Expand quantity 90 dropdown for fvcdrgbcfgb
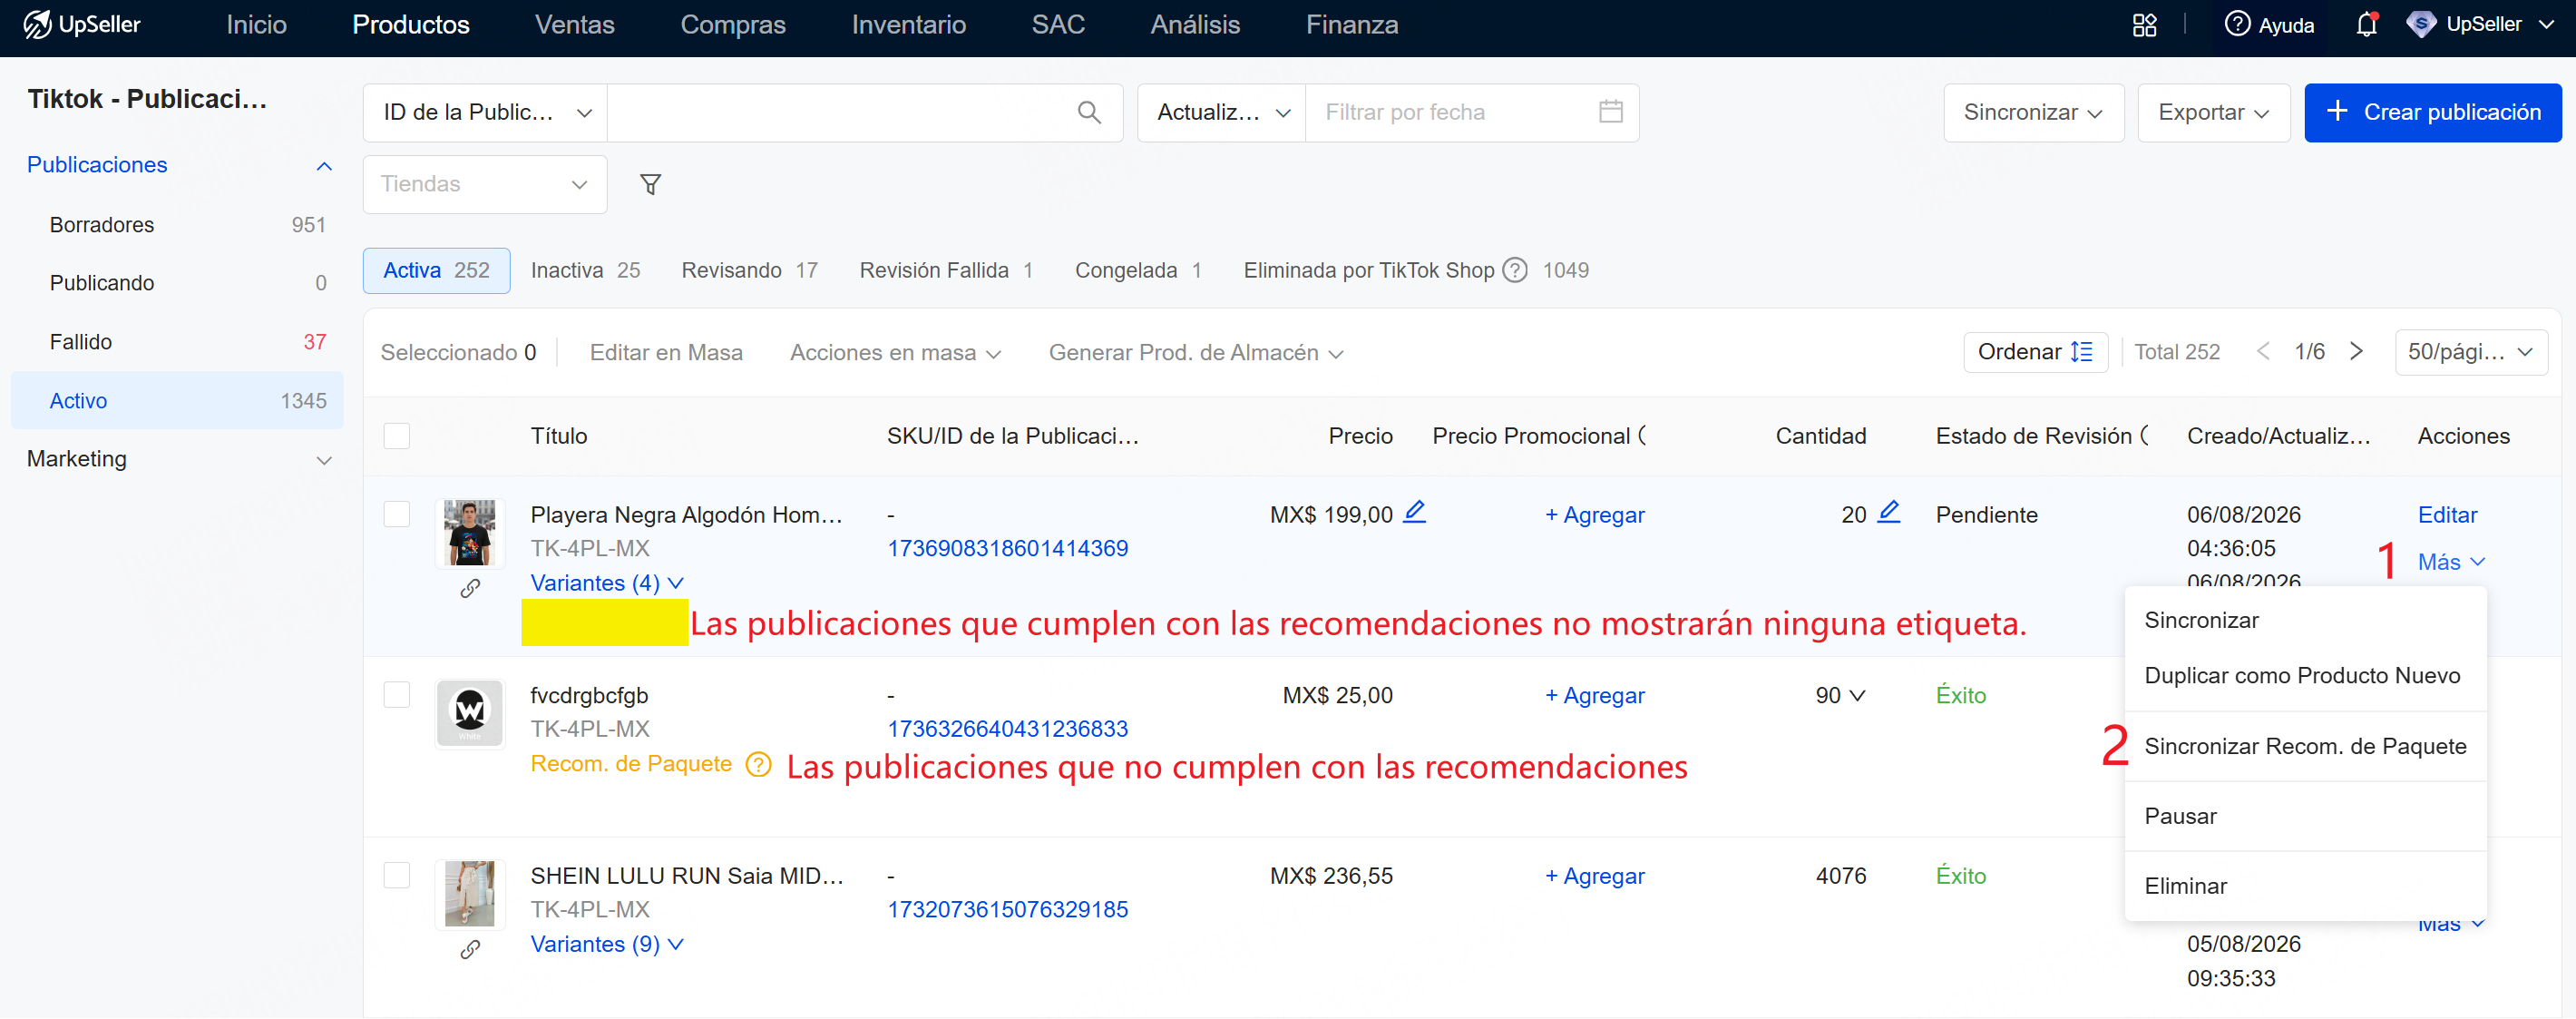The image size is (2576, 1019). pos(1857,695)
